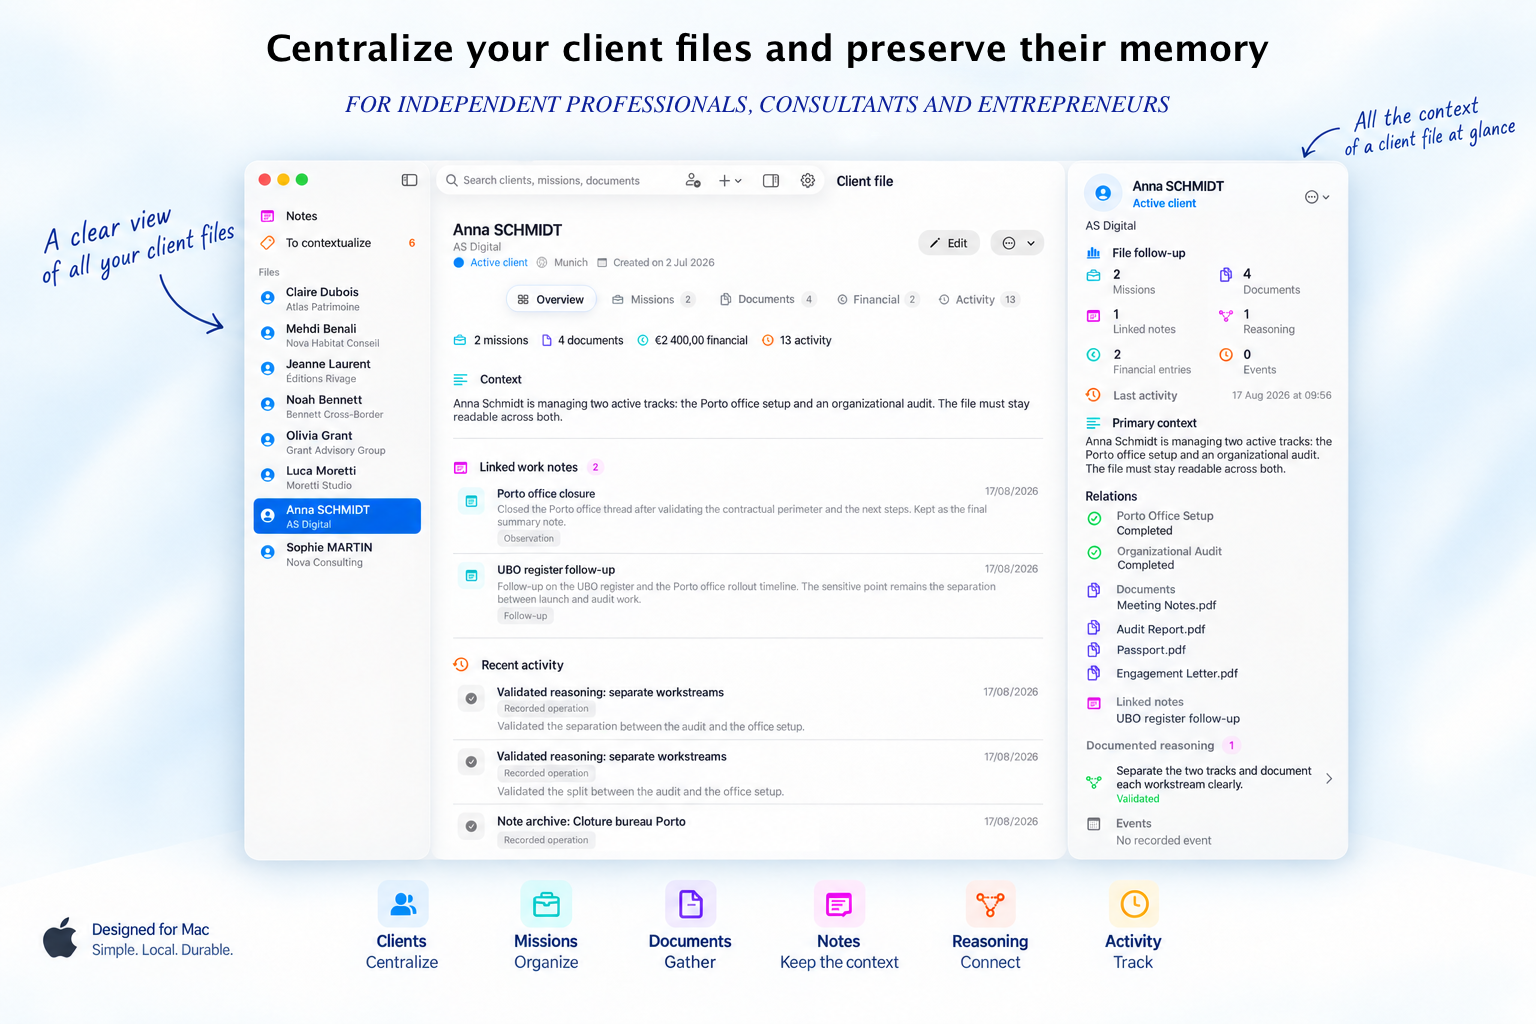Click the search clients, missions, documents field
The image size is (1536, 1024).
click(x=556, y=181)
